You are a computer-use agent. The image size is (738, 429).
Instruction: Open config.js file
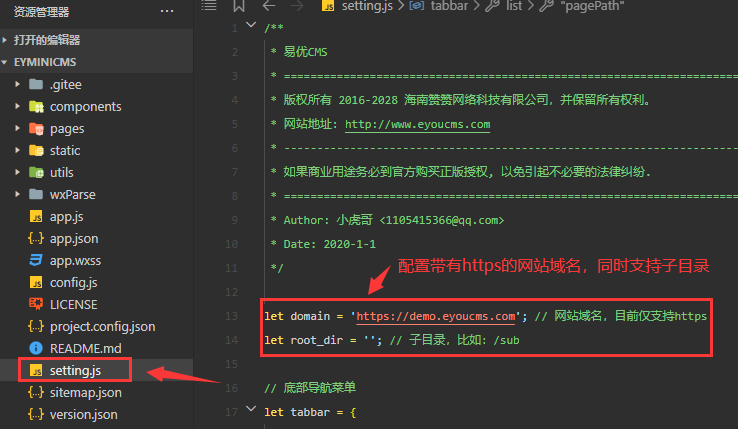pos(74,283)
